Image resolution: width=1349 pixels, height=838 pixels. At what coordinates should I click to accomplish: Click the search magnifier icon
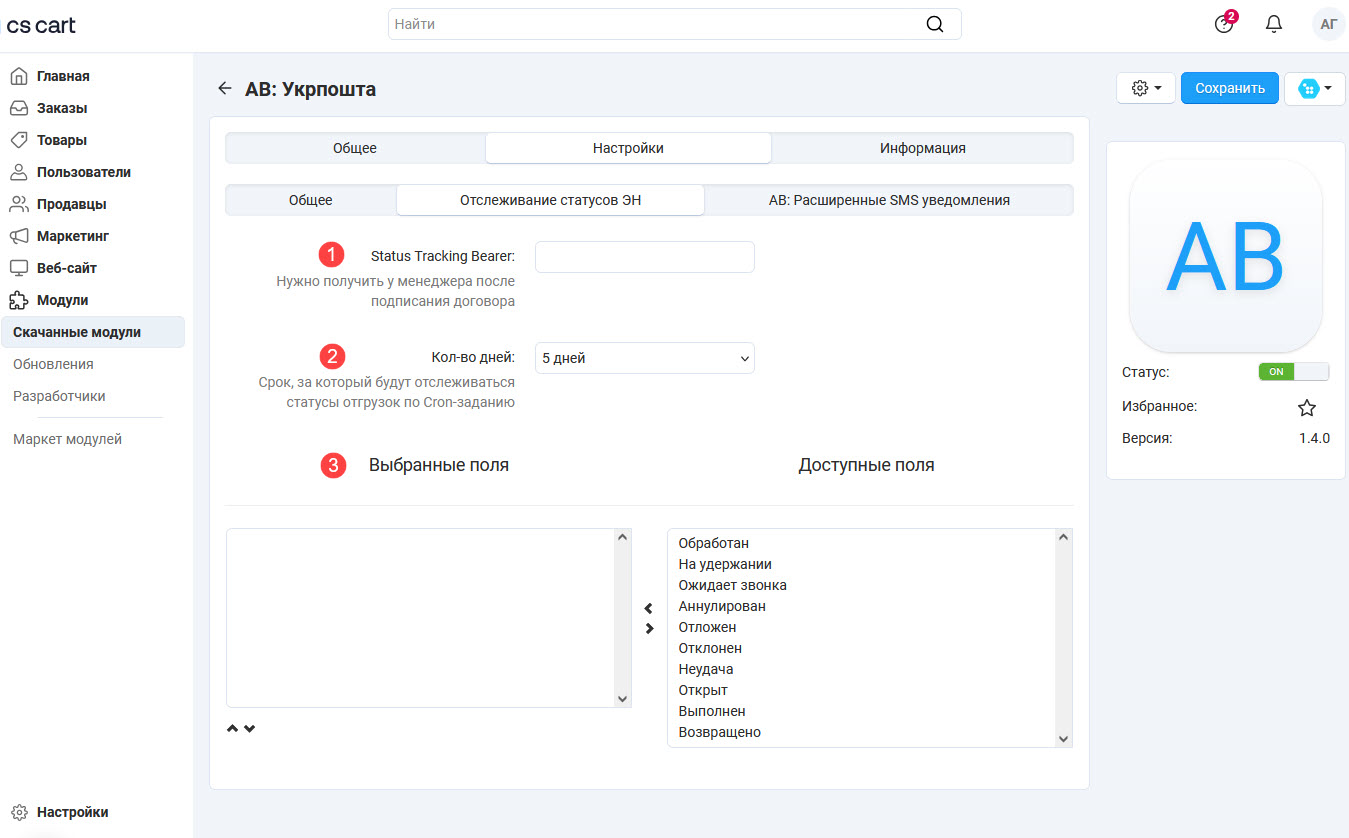click(x=934, y=25)
